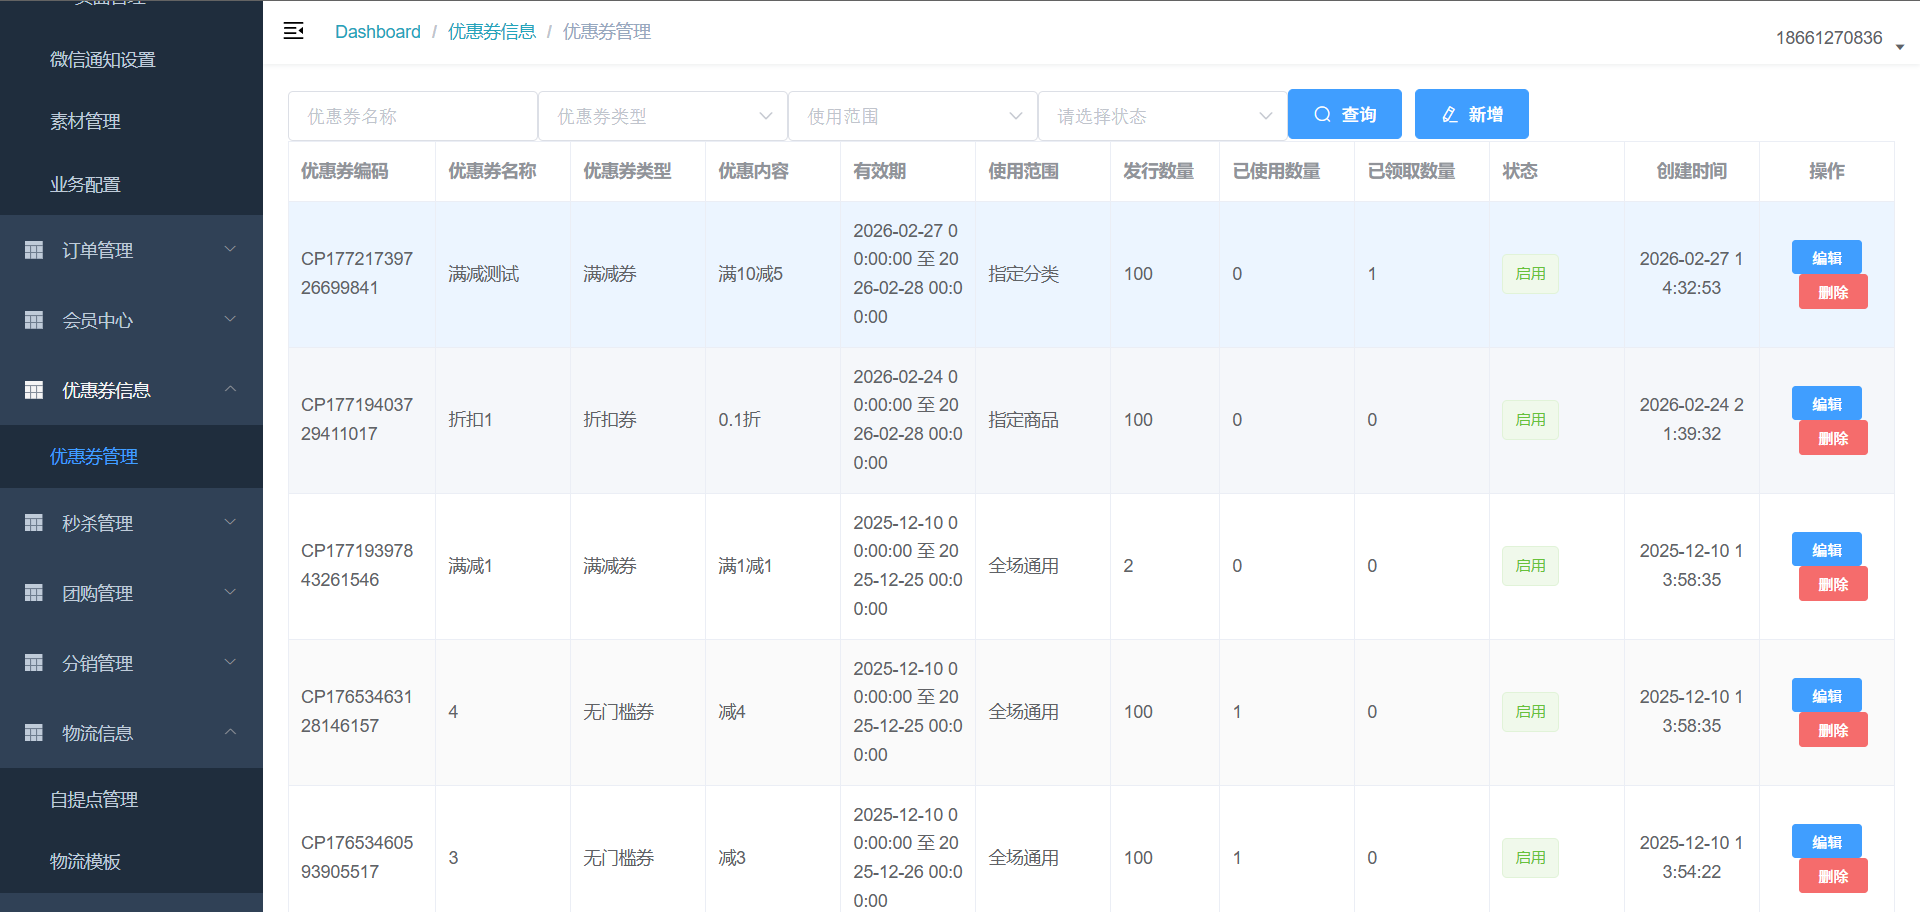This screenshot has width=1920, height=912.
Task: Open the 优惠券类型 dropdown filter
Action: pos(662,116)
